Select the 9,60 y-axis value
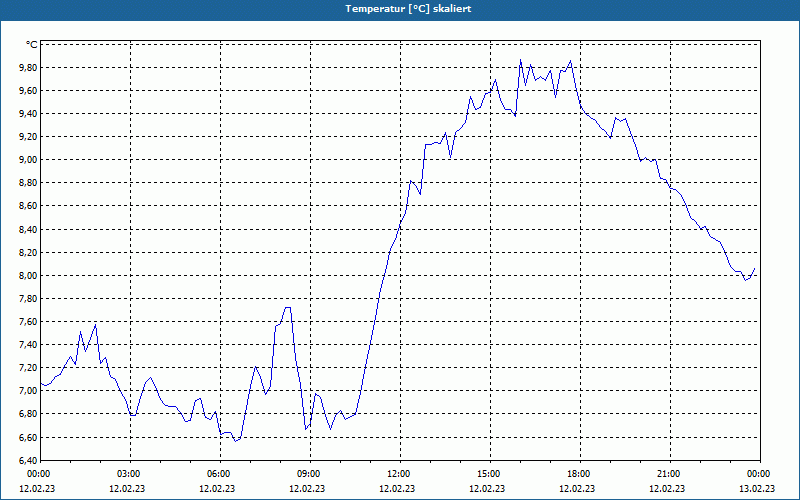The width and height of the screenshot is (800, 500). point(29,91)
